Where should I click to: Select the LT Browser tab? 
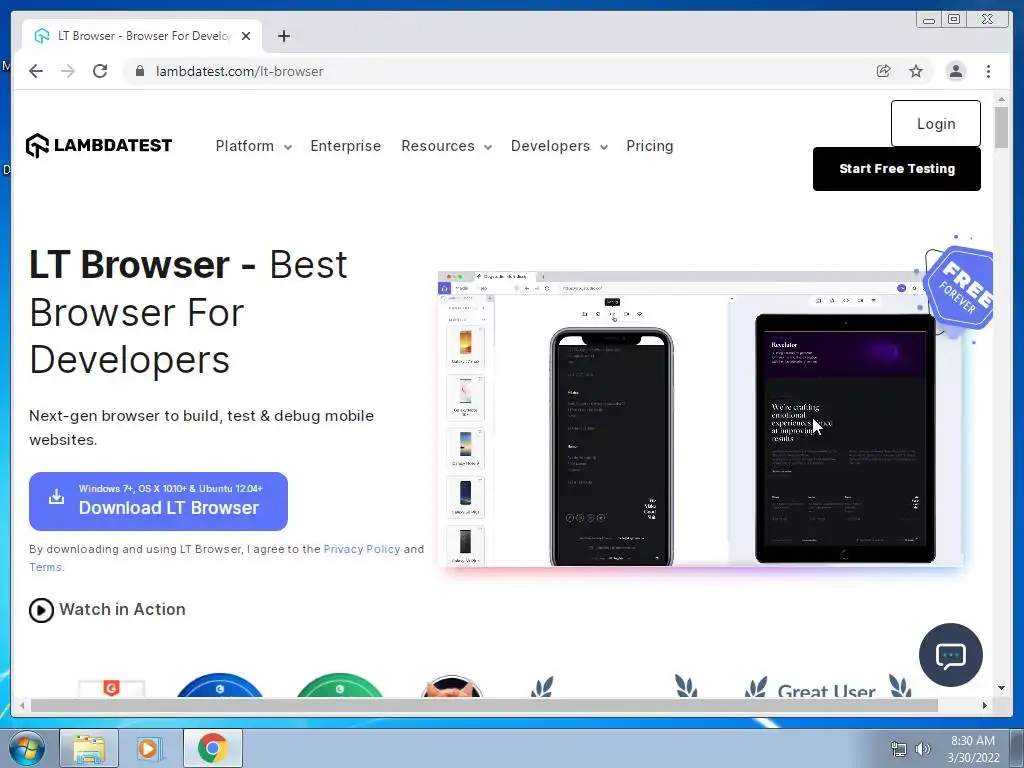tap(142, 36)
